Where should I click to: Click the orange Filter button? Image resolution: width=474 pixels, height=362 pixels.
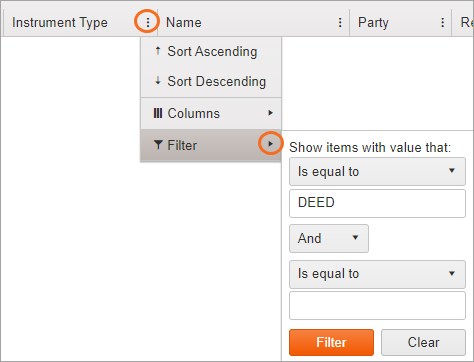(331, 342)
